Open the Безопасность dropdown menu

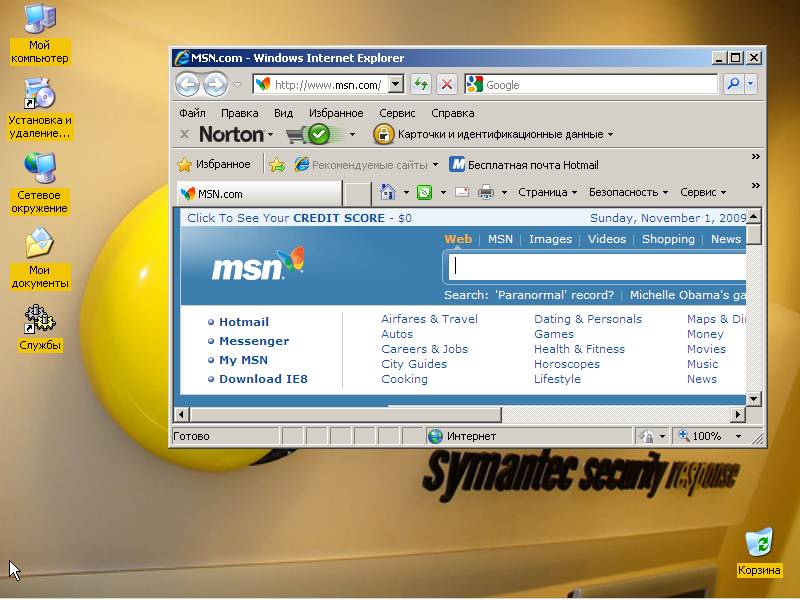tap(628, 192)
